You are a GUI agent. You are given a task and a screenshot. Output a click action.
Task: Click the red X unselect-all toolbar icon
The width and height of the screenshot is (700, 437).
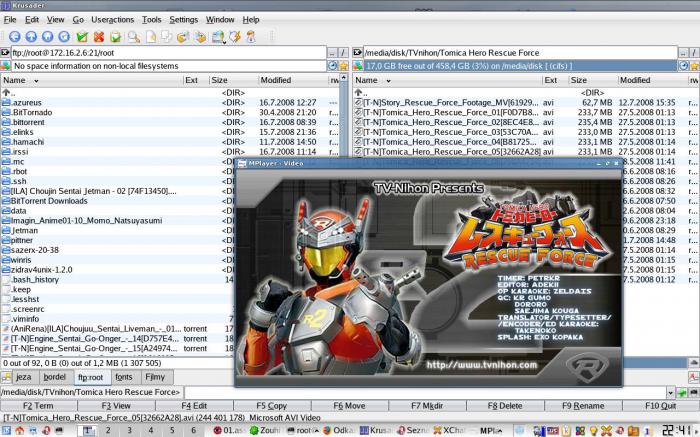pyautogui.click(x=99, y=37)
